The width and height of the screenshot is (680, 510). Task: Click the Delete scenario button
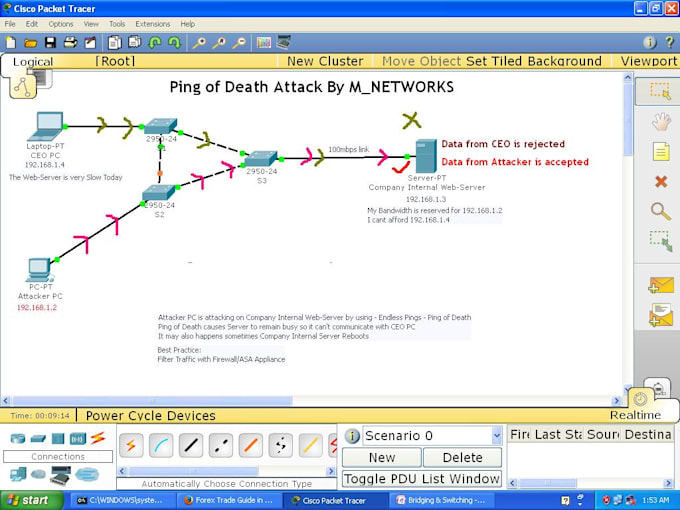[462, 458]
